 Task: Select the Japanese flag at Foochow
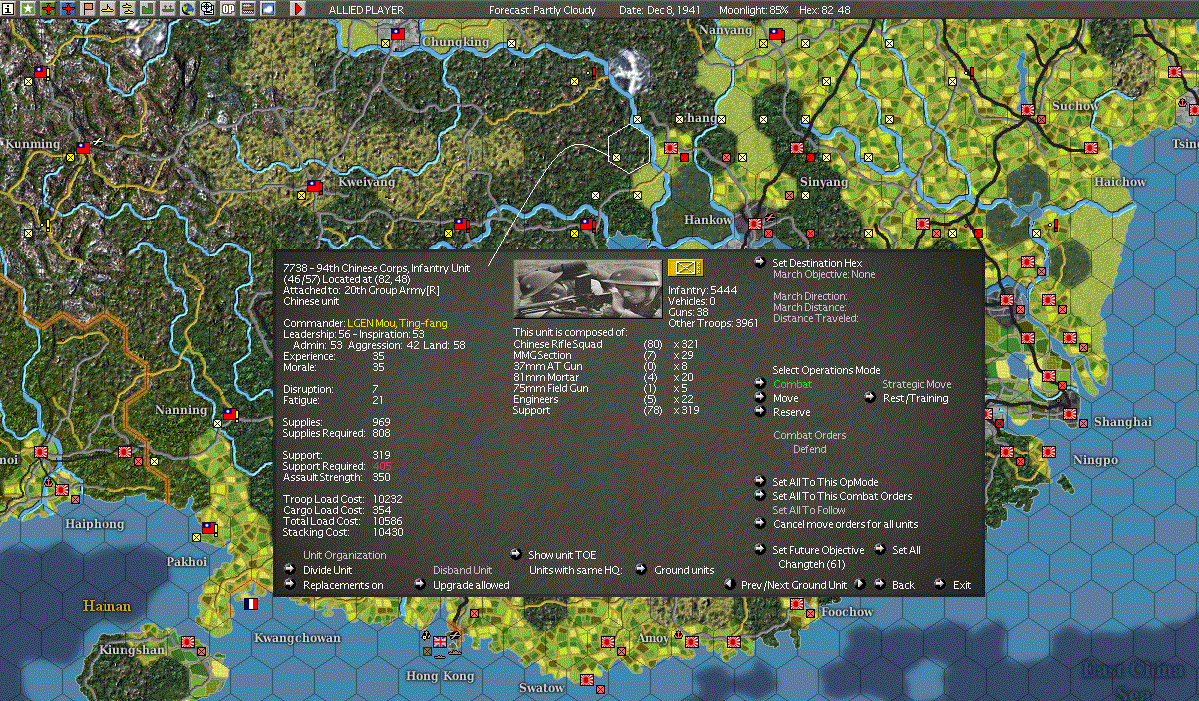pyautogui.click(x=796, y=604)
